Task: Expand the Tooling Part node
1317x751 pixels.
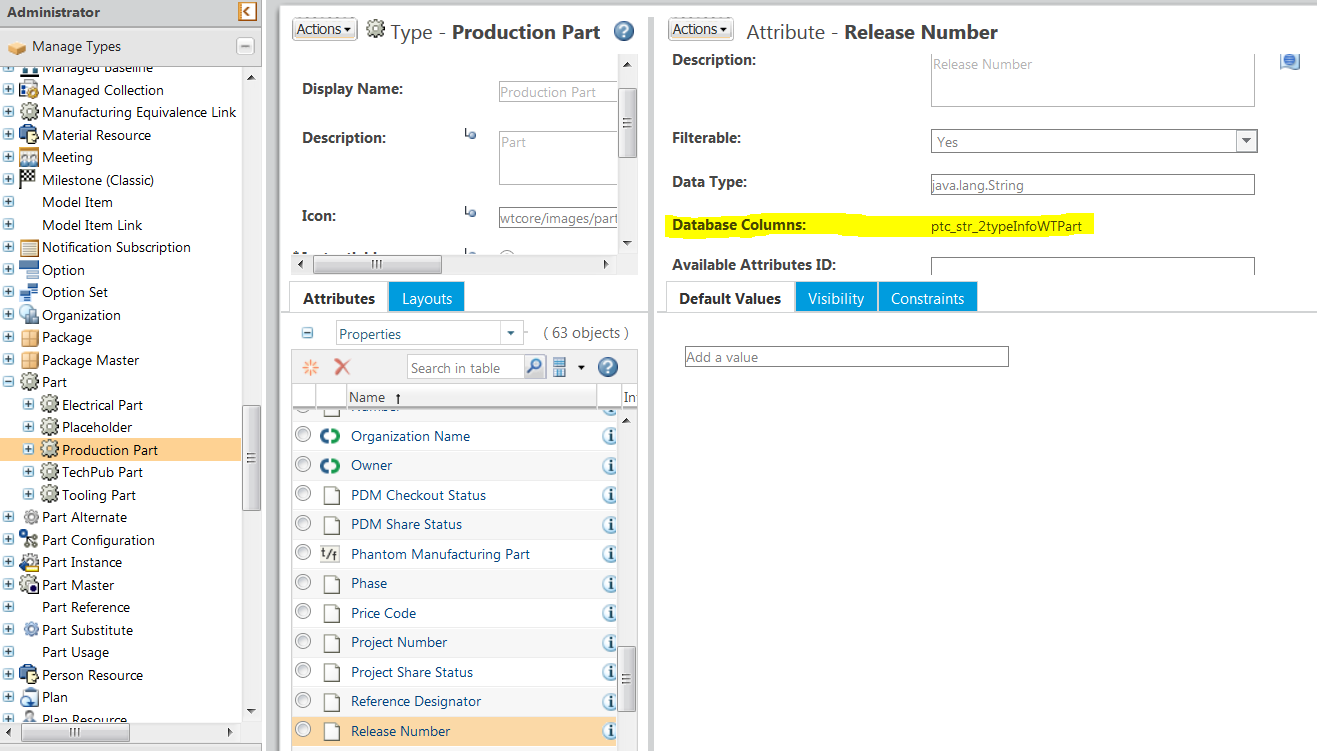Action: coord(28,495)
